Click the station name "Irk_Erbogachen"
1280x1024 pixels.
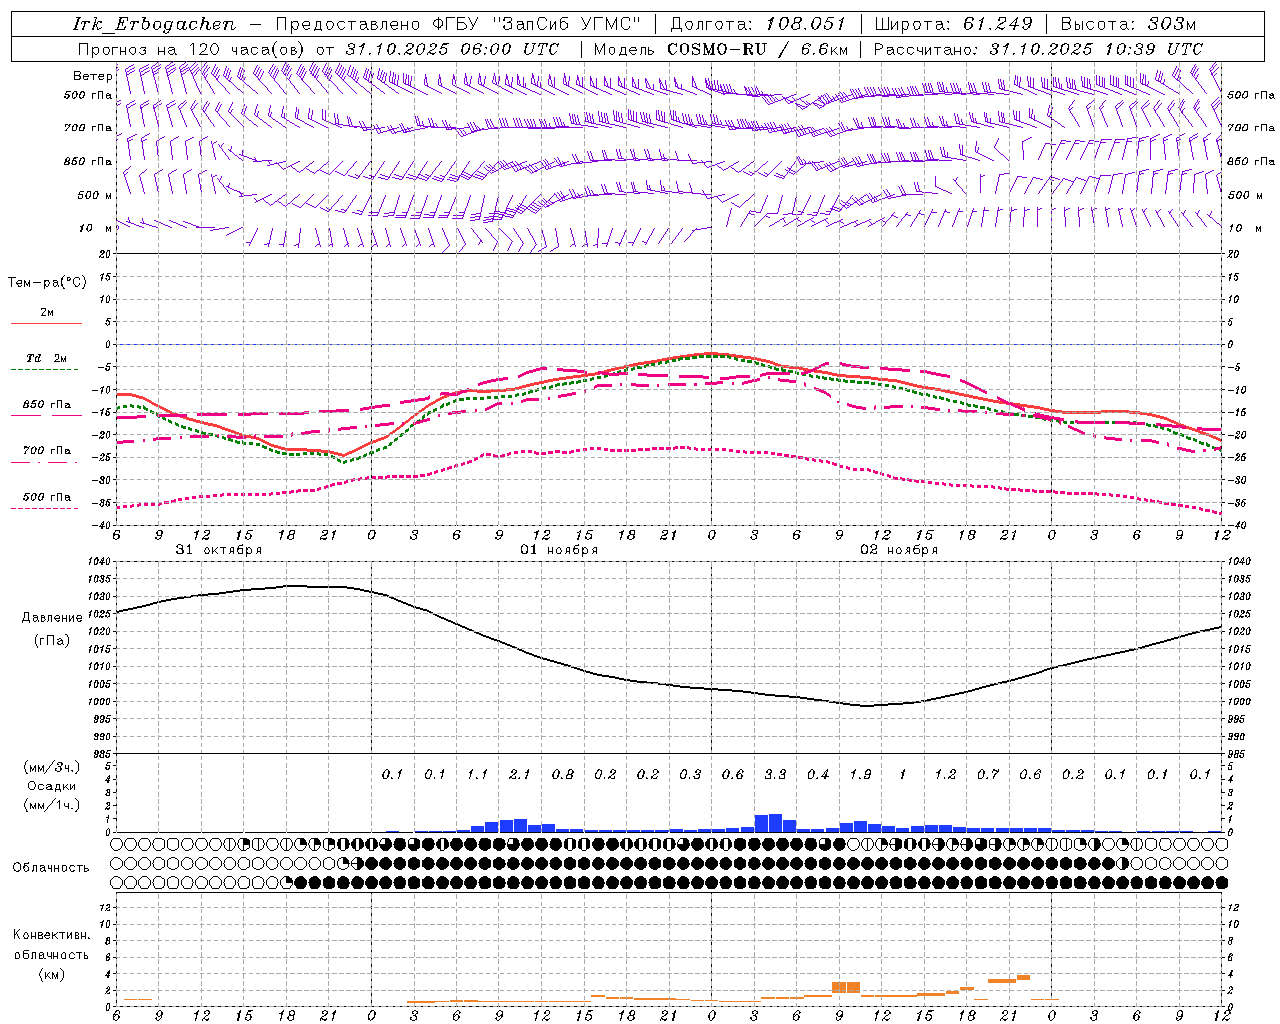click(x=155, y=24)
